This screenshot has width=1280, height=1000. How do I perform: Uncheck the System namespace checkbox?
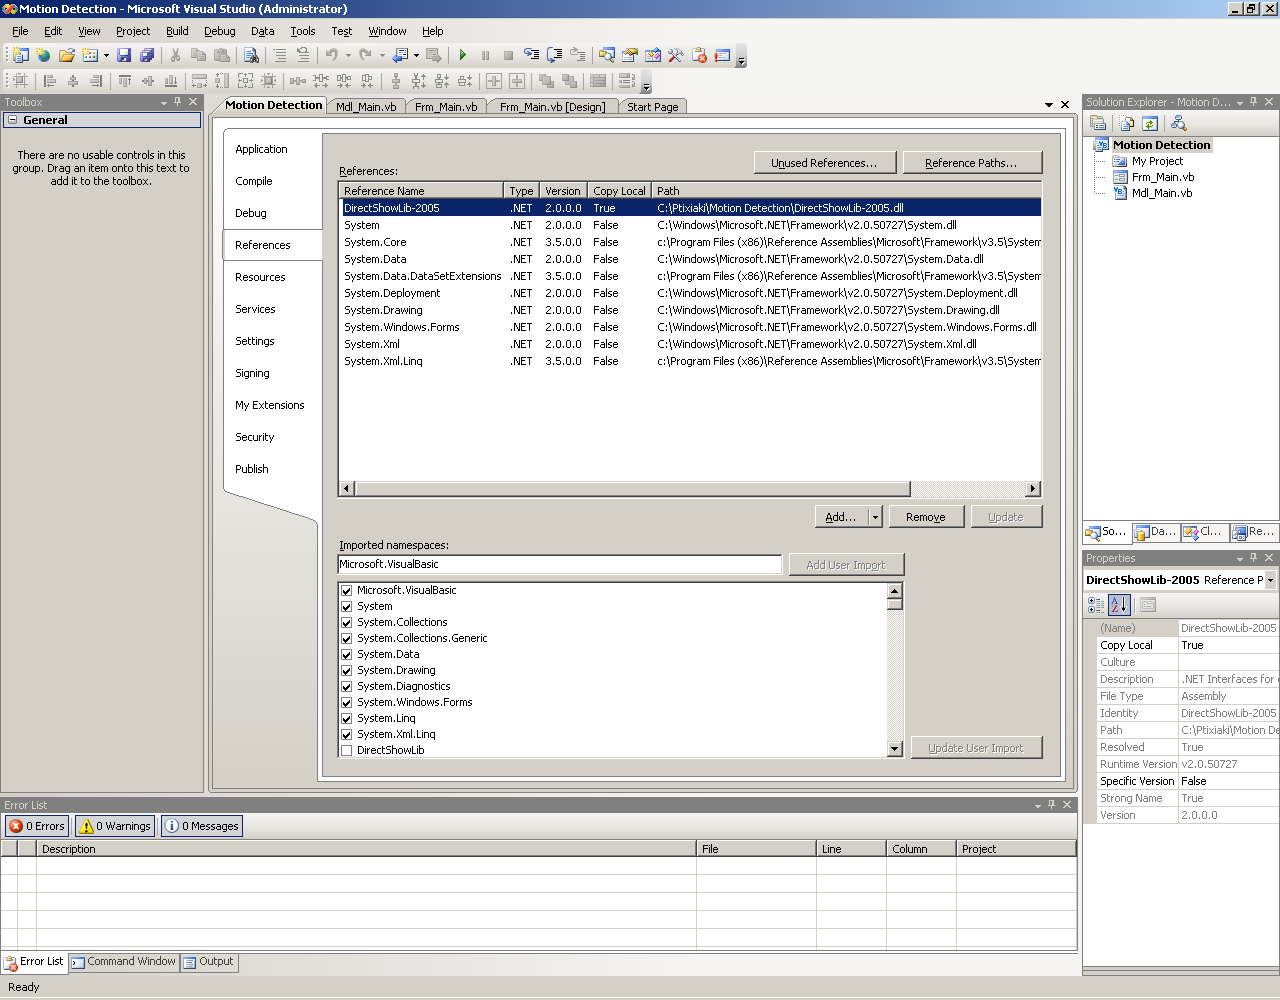click(347, 606)
